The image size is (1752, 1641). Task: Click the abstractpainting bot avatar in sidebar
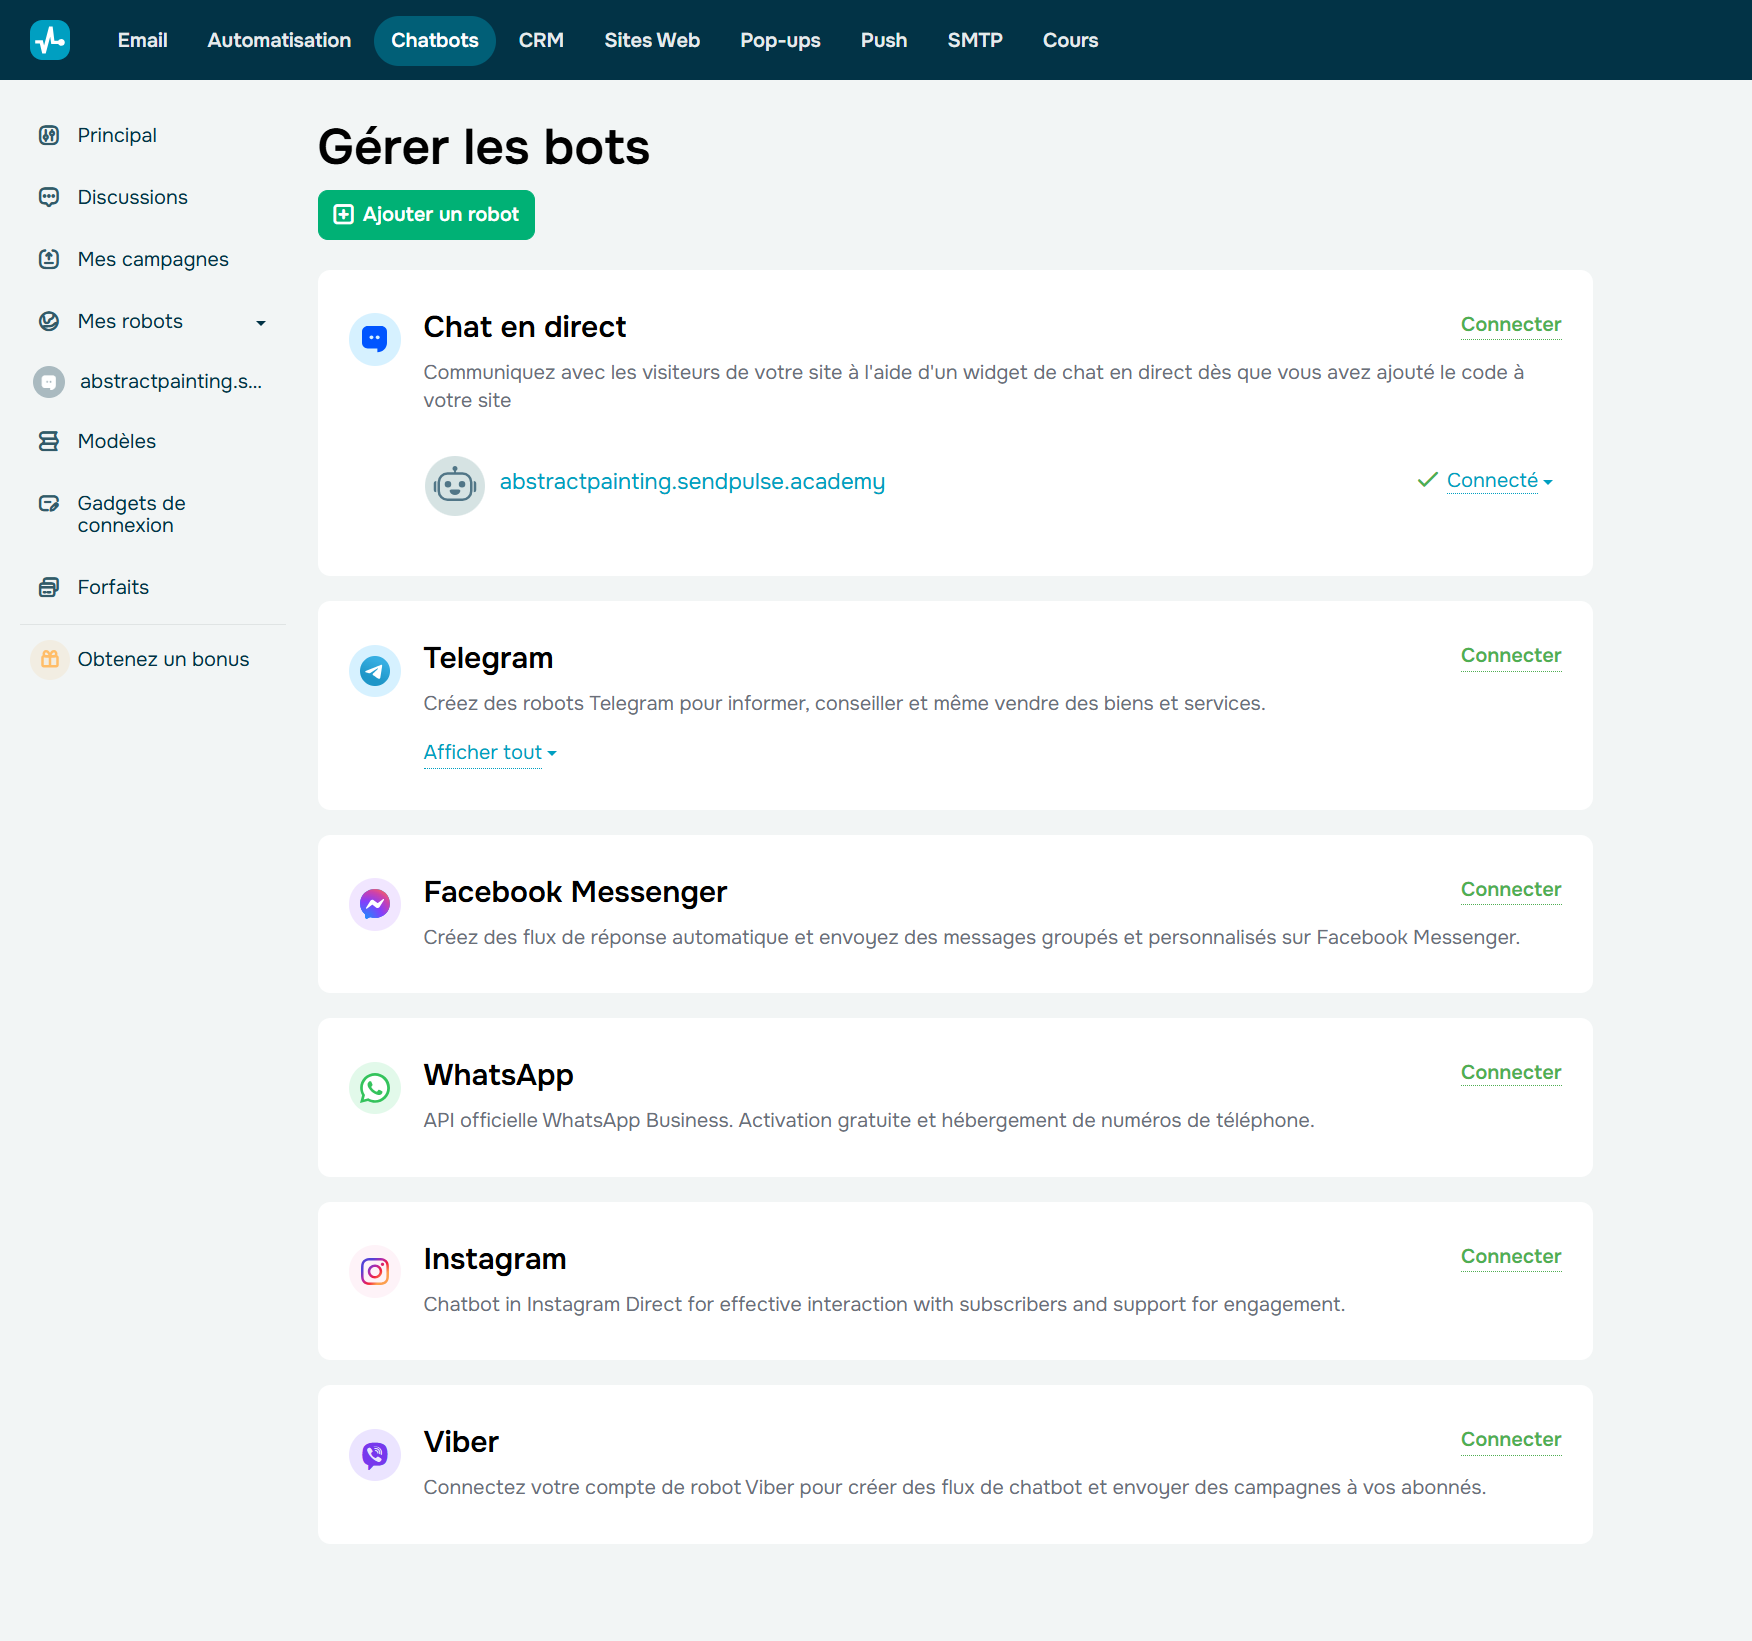49,381
